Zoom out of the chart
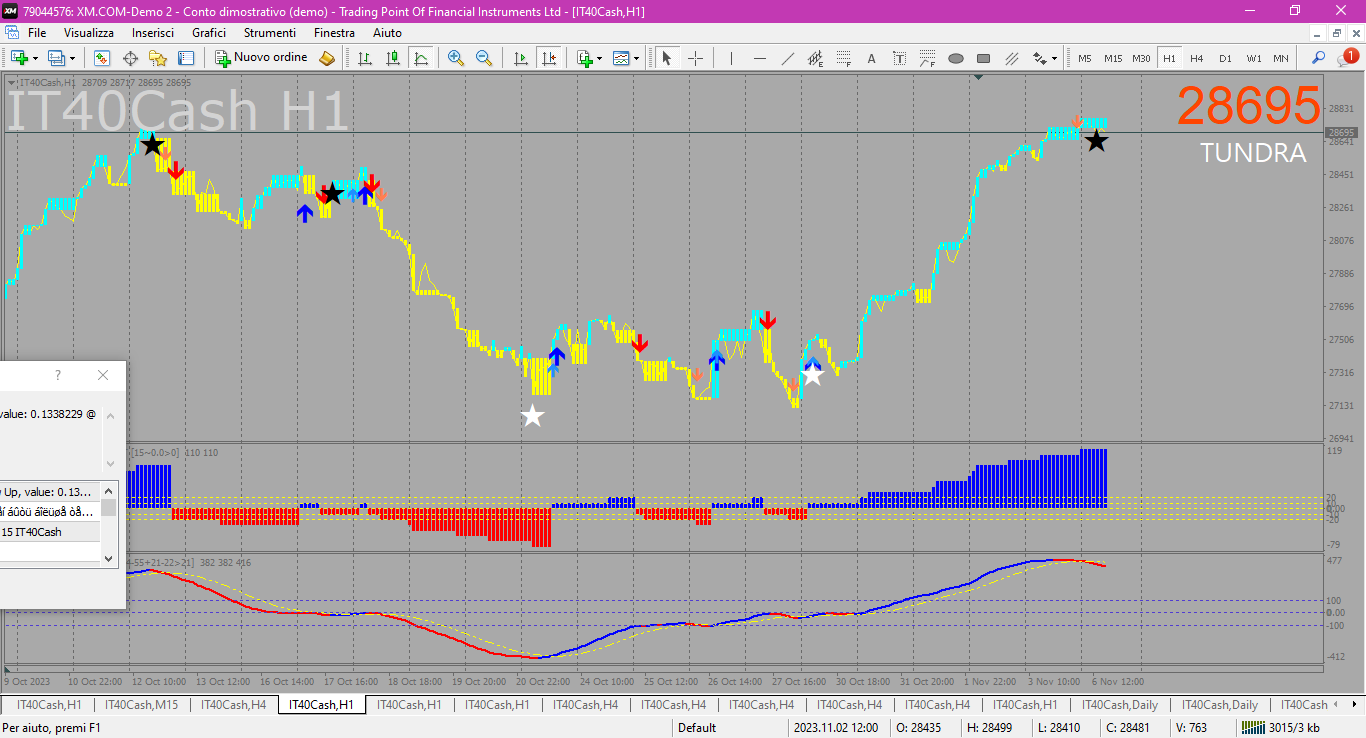 pos(484,58)
